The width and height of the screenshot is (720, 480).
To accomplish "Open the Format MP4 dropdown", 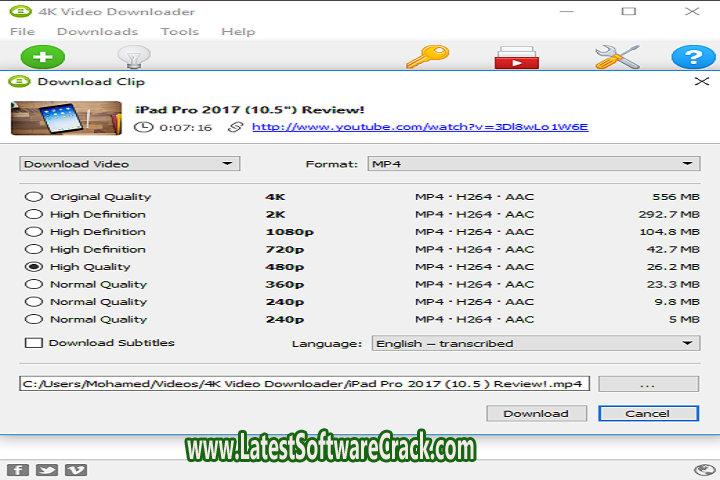I will (x=532, y=164).
